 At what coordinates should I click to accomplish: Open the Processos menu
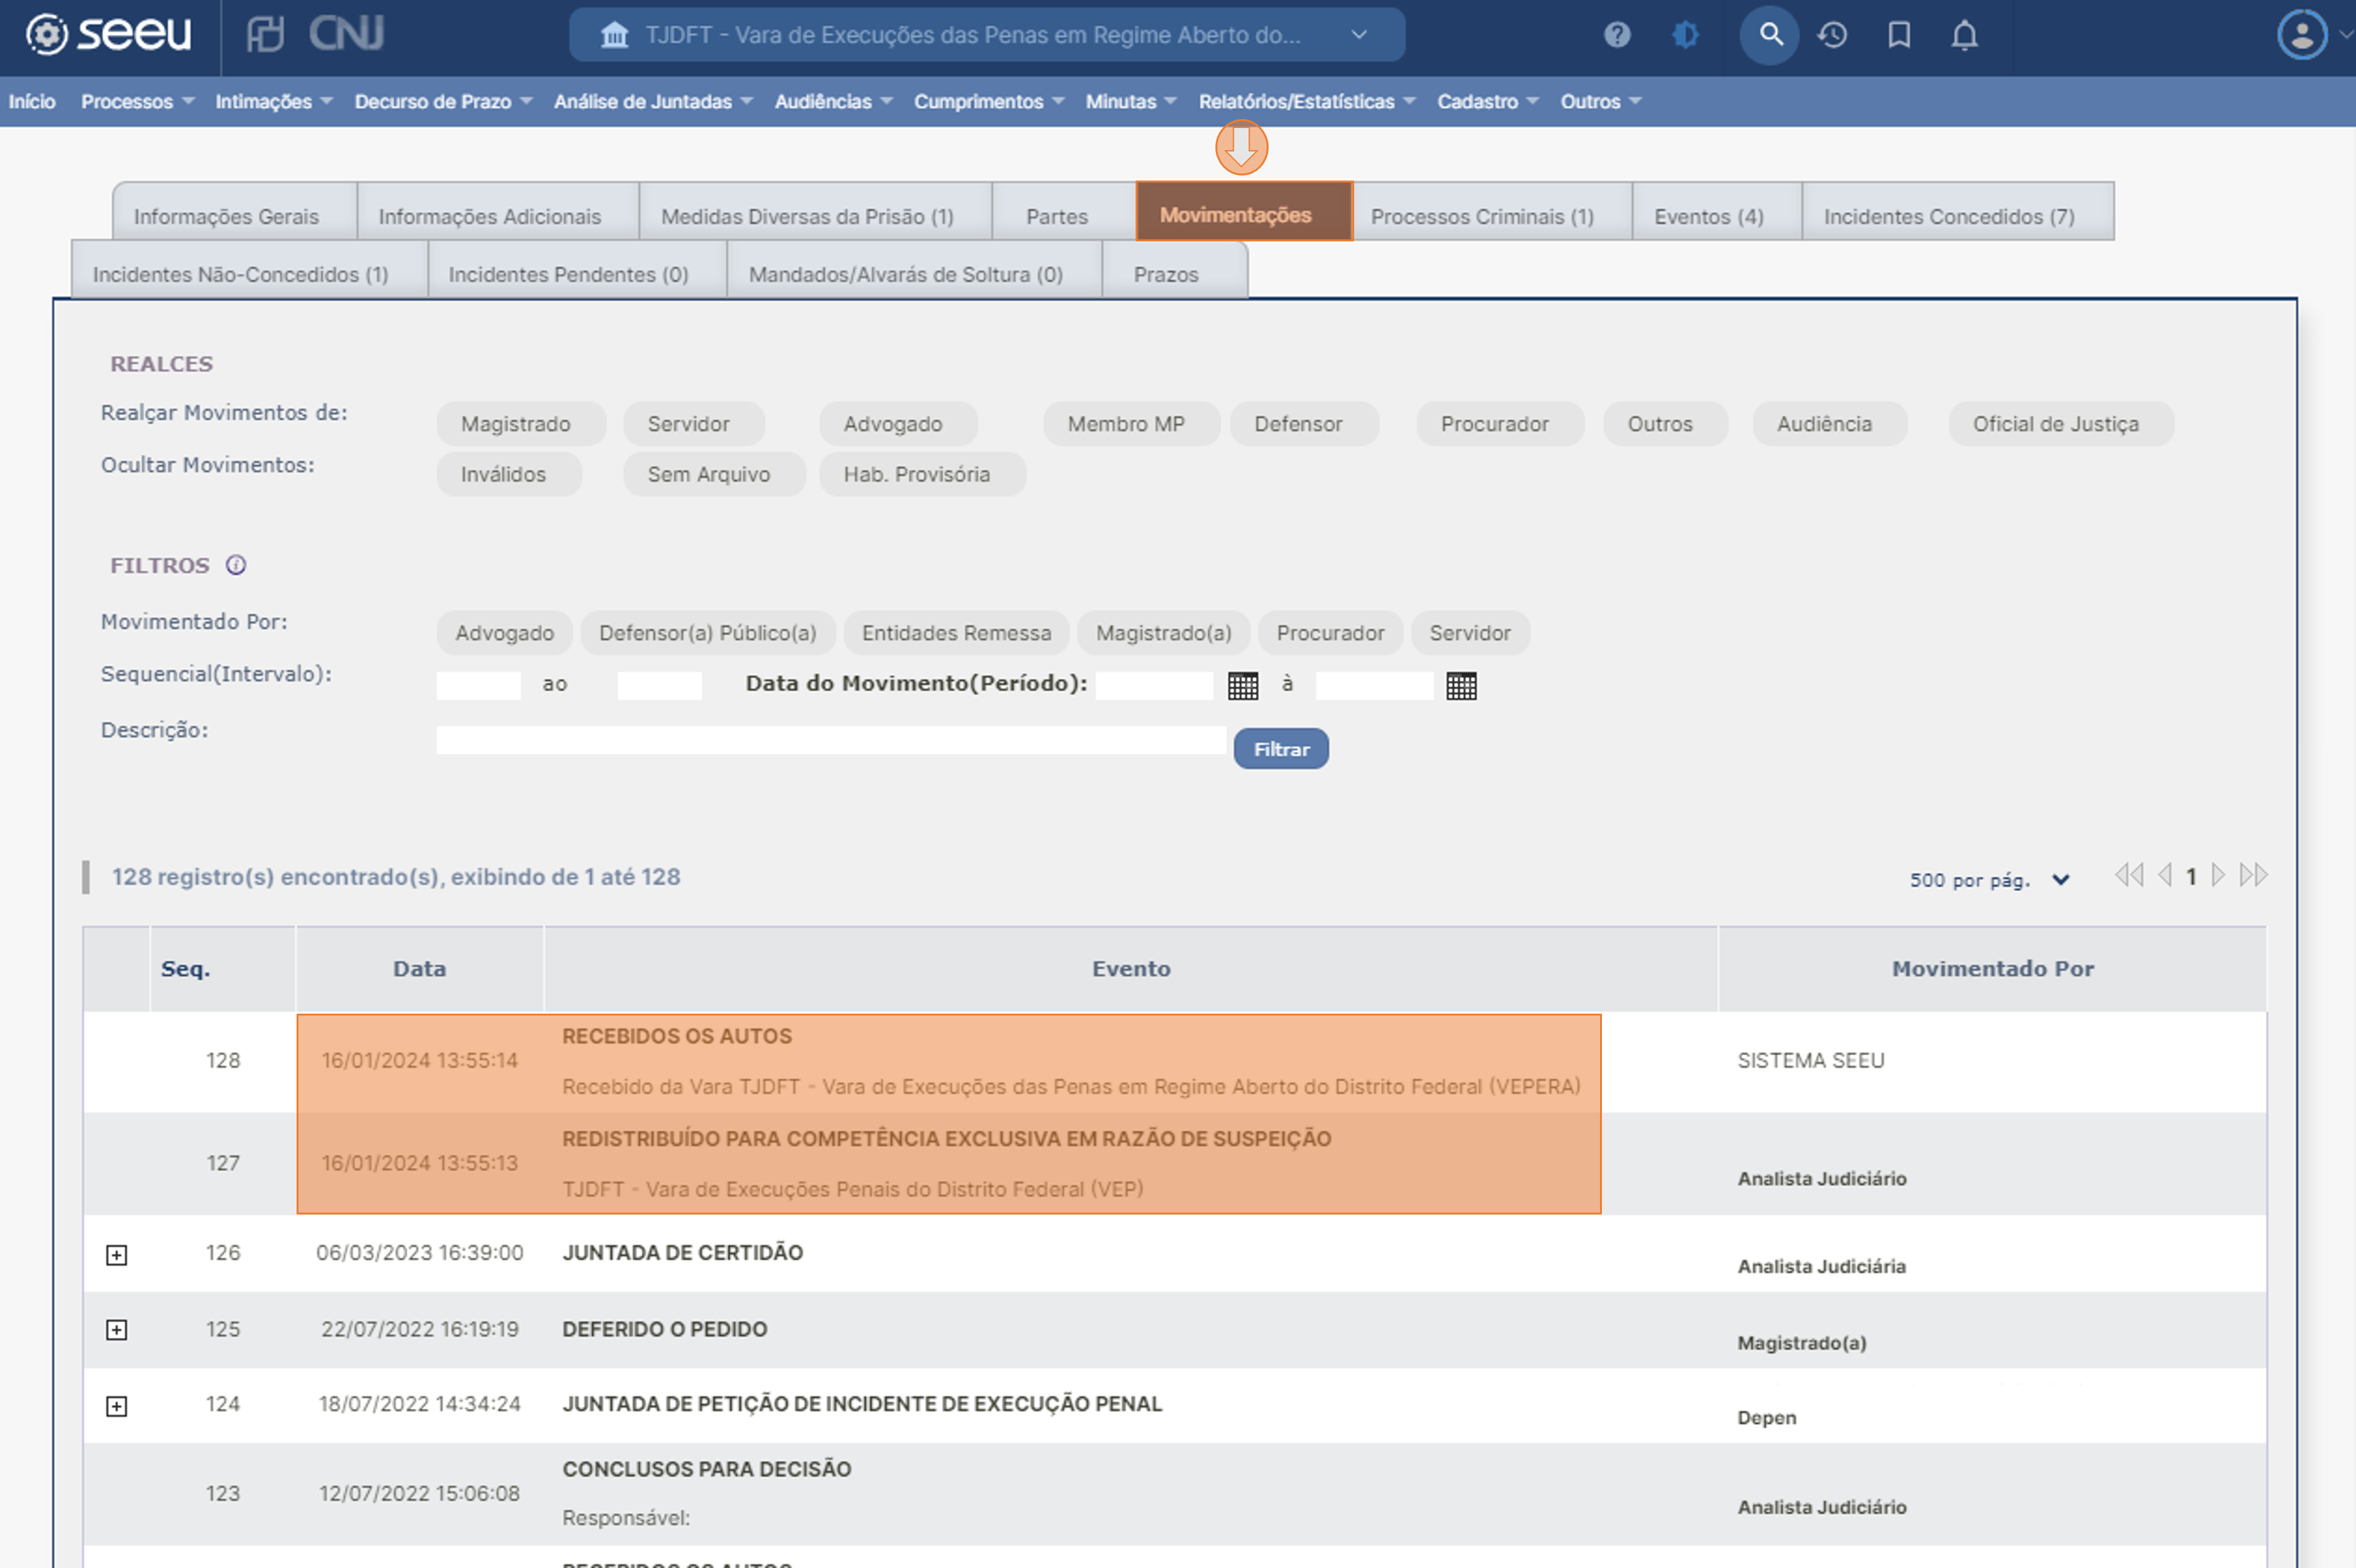coord(138,102)
